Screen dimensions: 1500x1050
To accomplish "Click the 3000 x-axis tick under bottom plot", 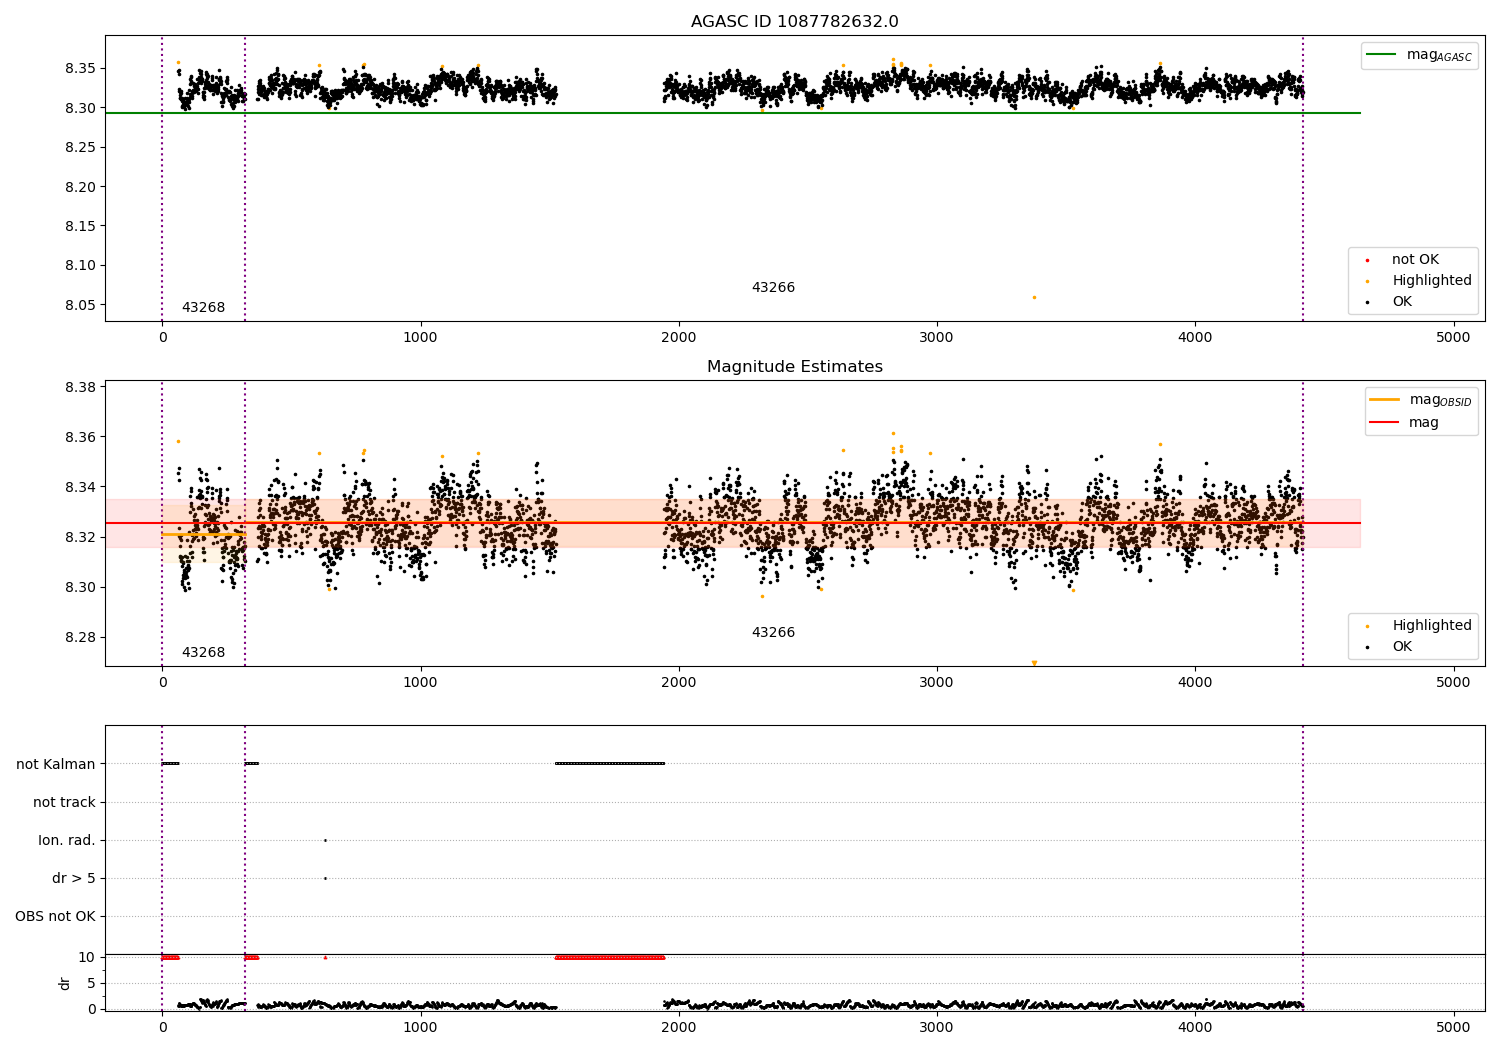I will (937, 1027).
